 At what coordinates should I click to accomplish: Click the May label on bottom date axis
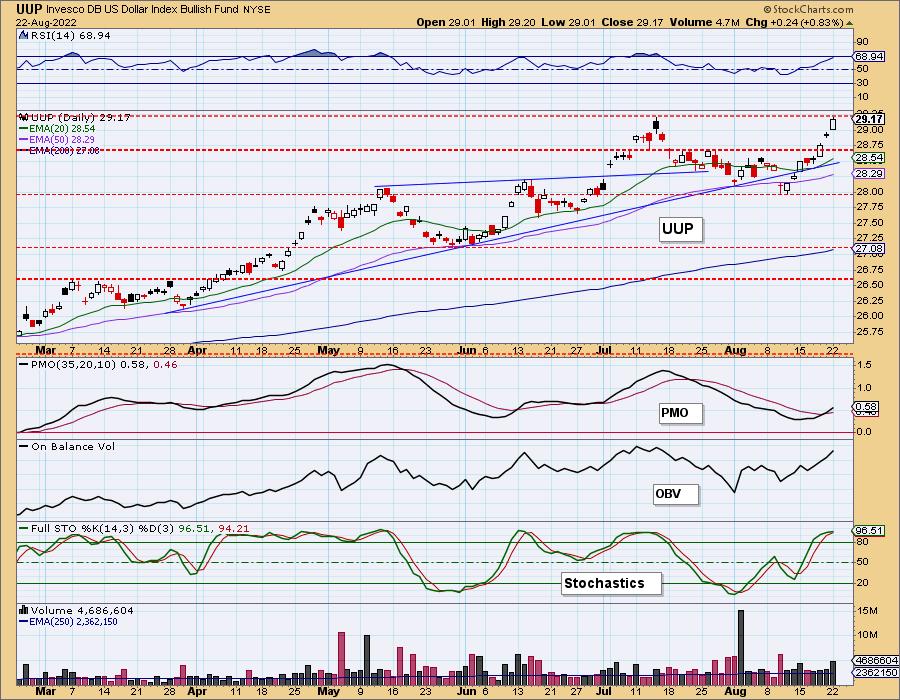[329, 691]
